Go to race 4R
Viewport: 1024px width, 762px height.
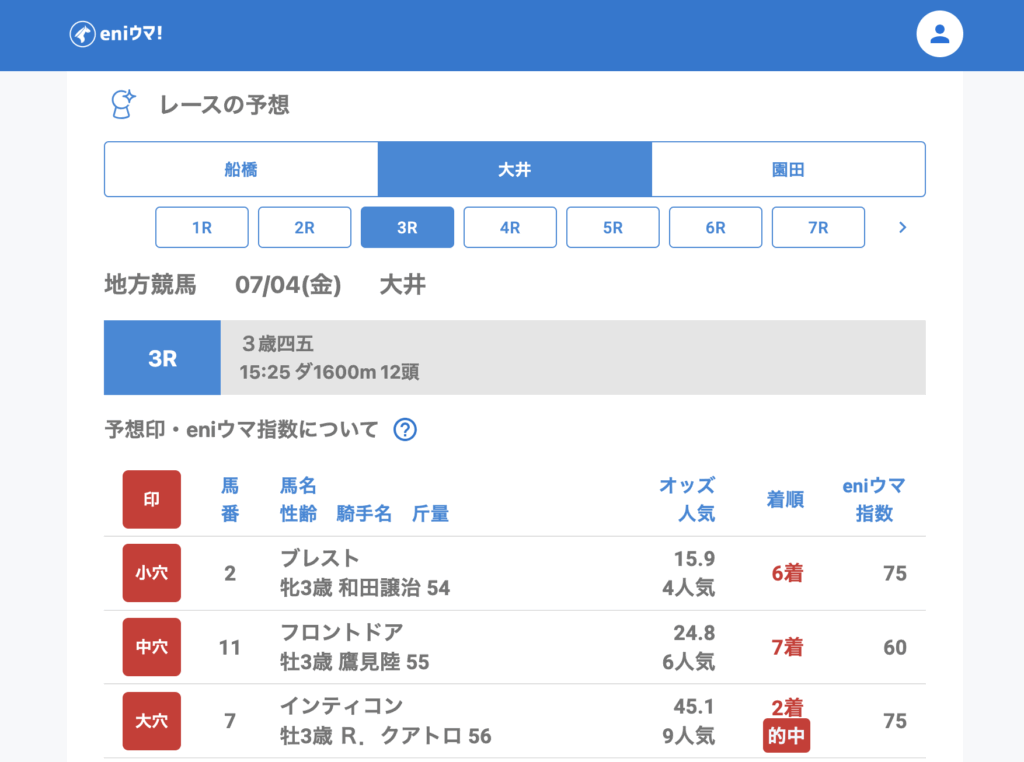pyautogui.click(x=510, y=227)
